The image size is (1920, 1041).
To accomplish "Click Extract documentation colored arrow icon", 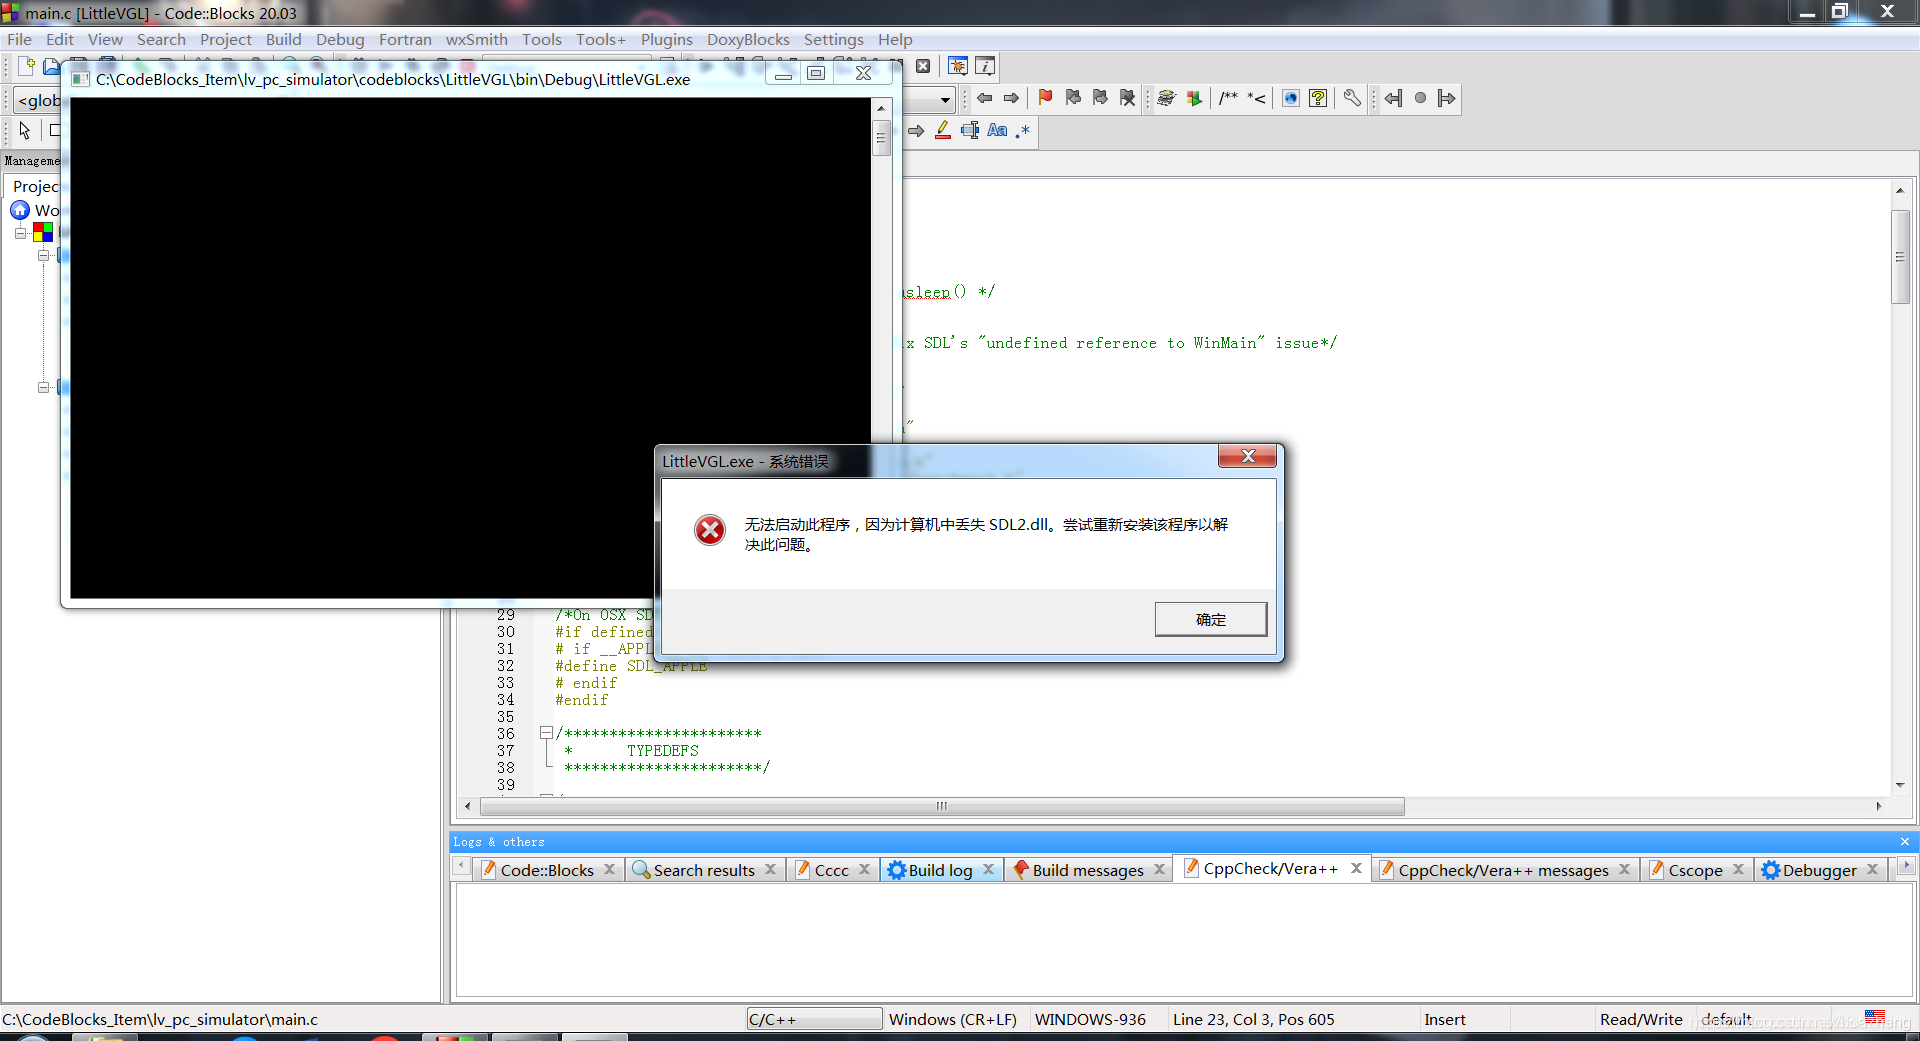I will tap(1194, 98).
